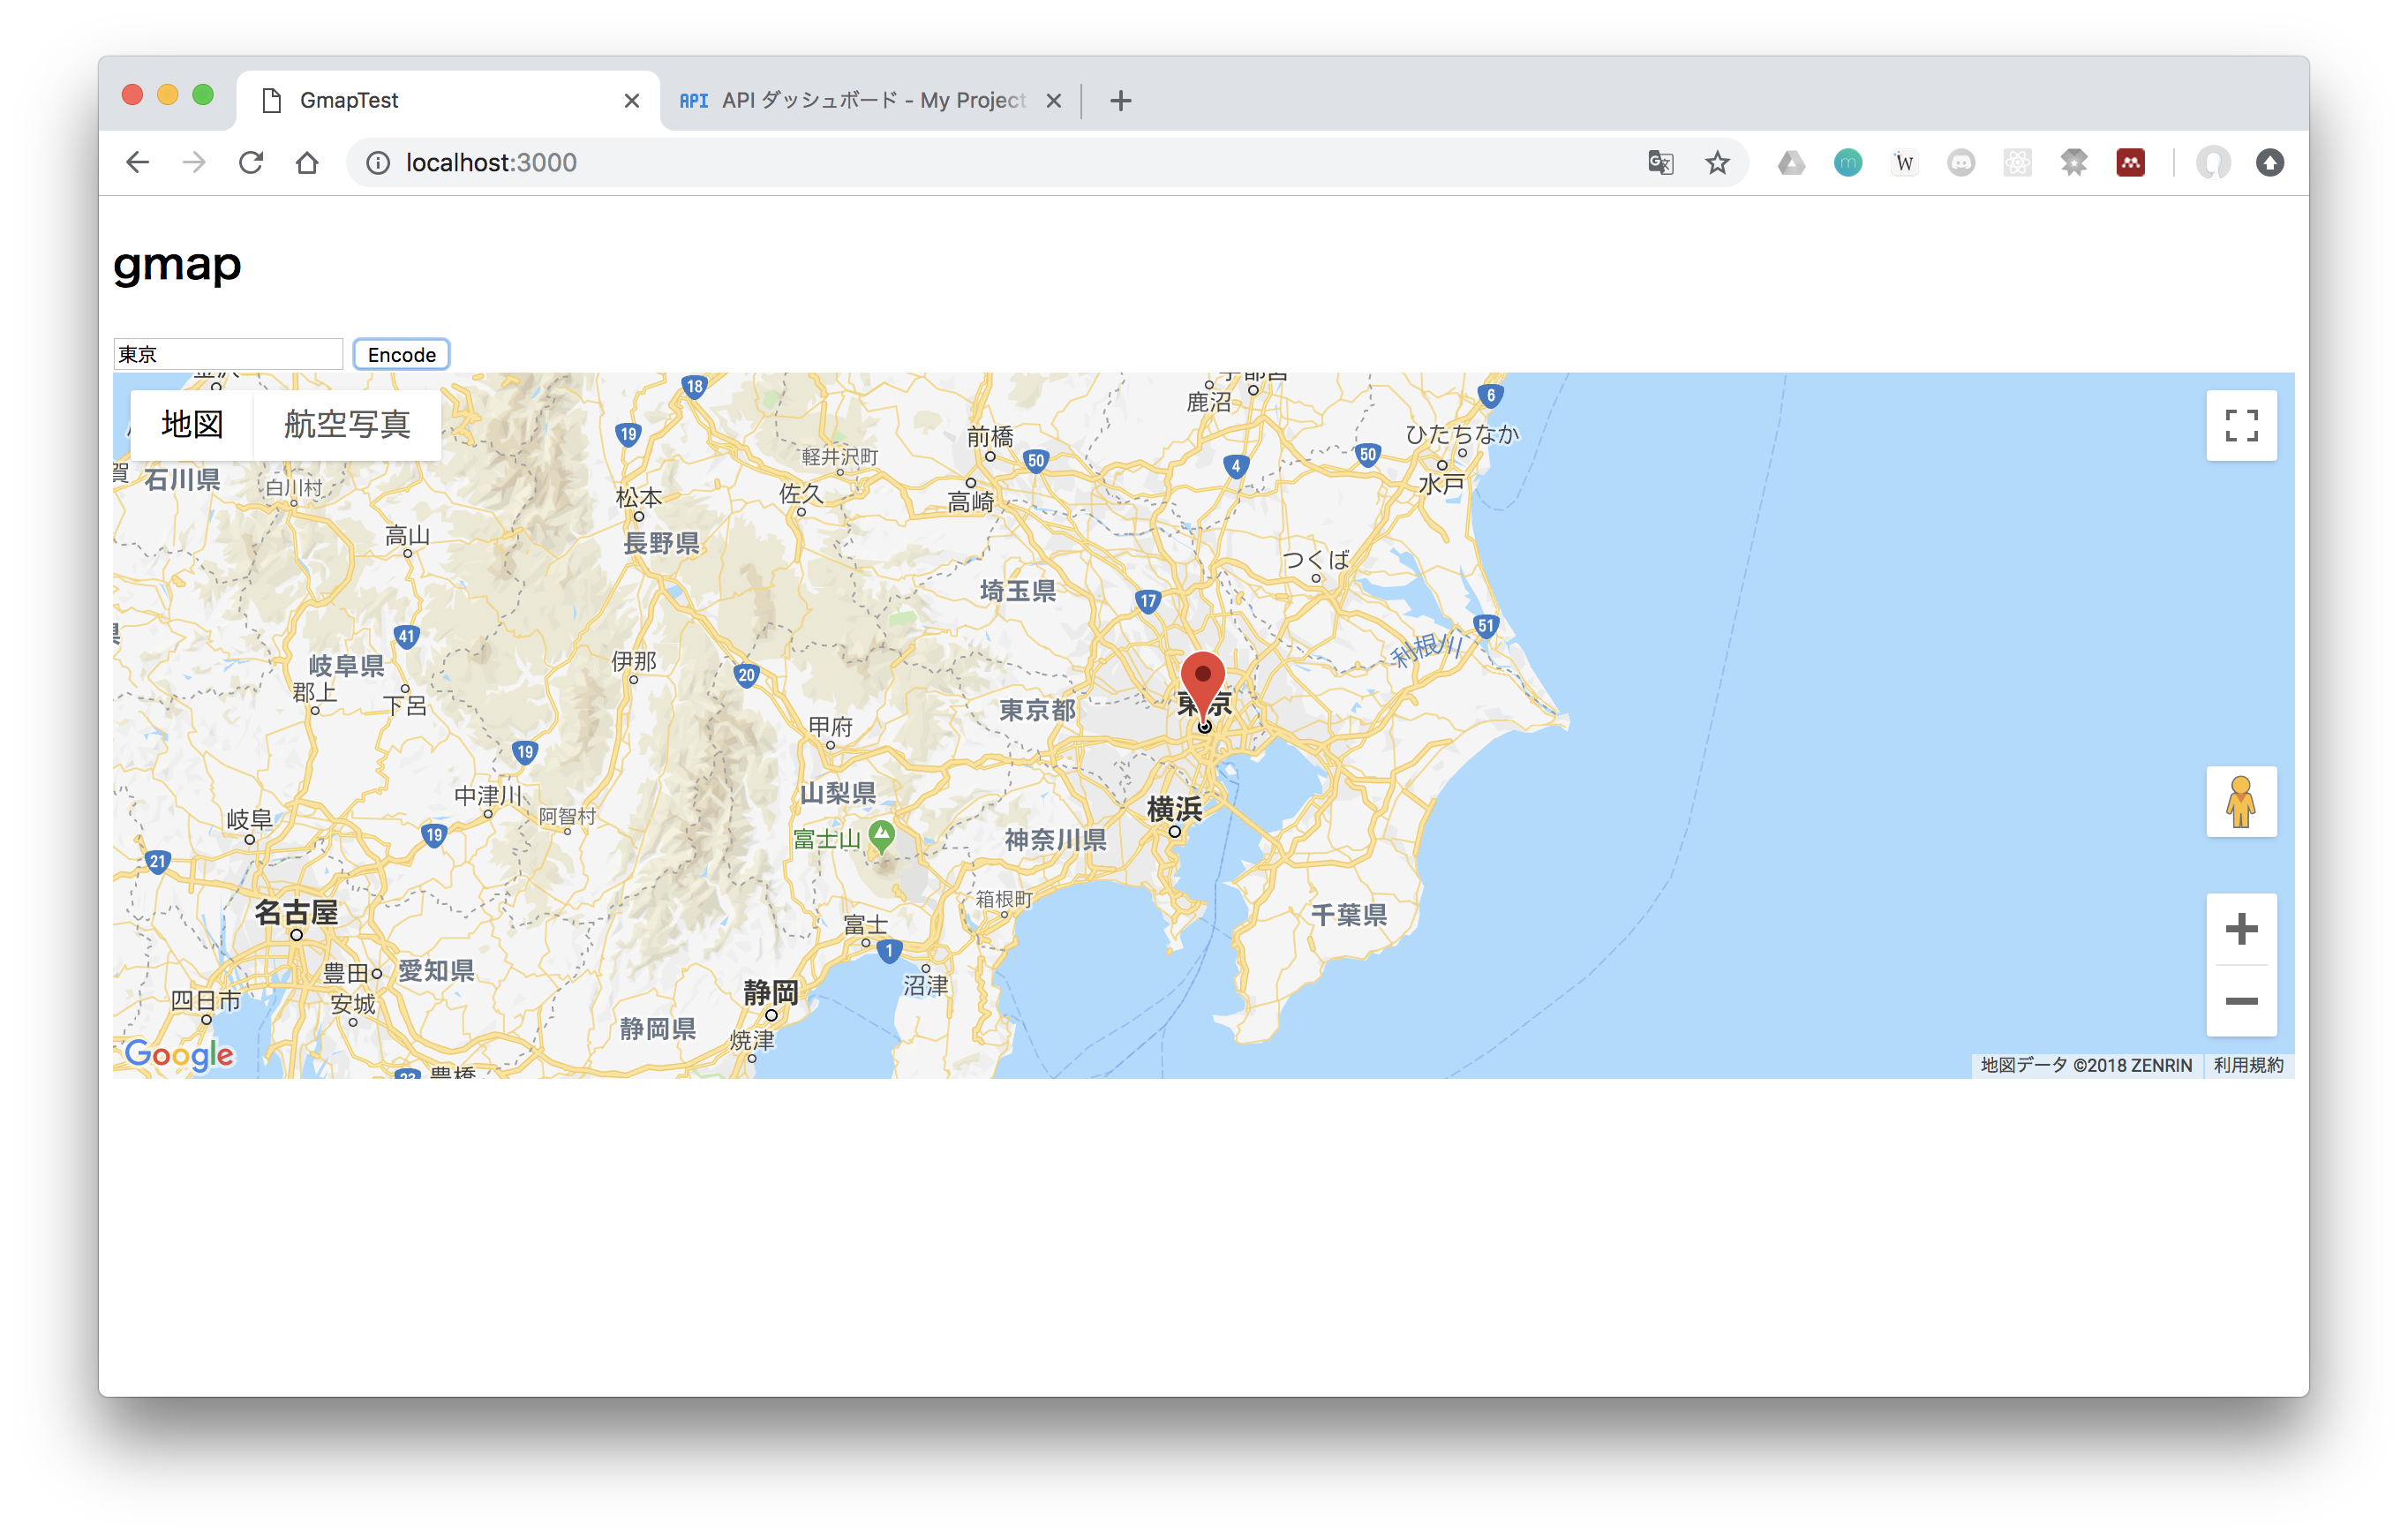
Task: Click the つくば city label
Action: point(1316,559)
